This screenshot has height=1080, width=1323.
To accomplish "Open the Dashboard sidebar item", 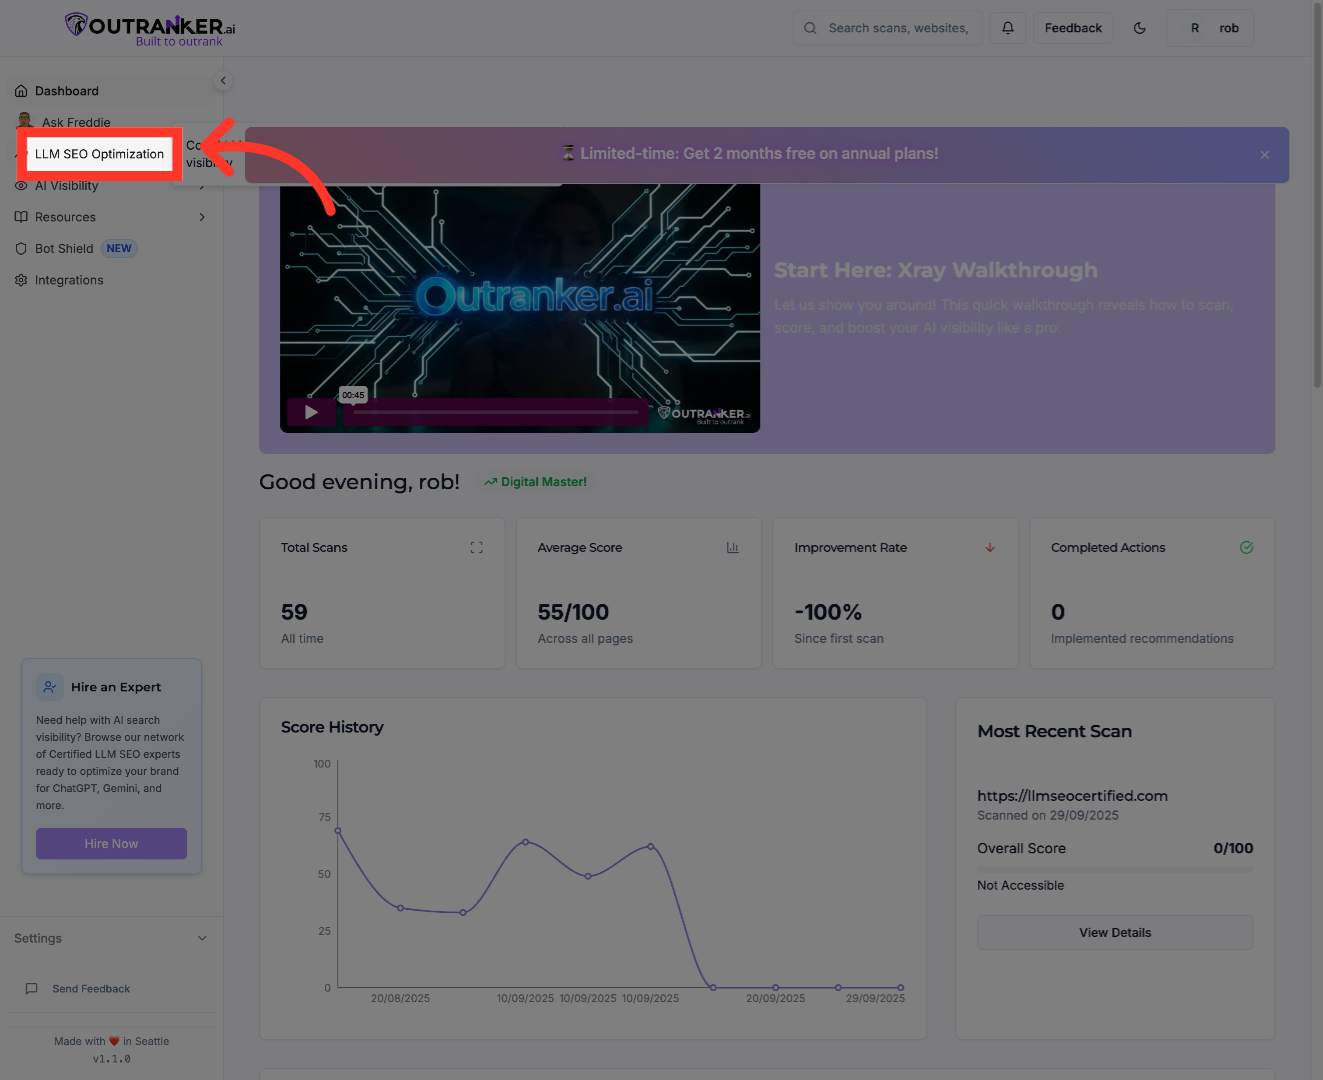I will [x=67, y=91].
